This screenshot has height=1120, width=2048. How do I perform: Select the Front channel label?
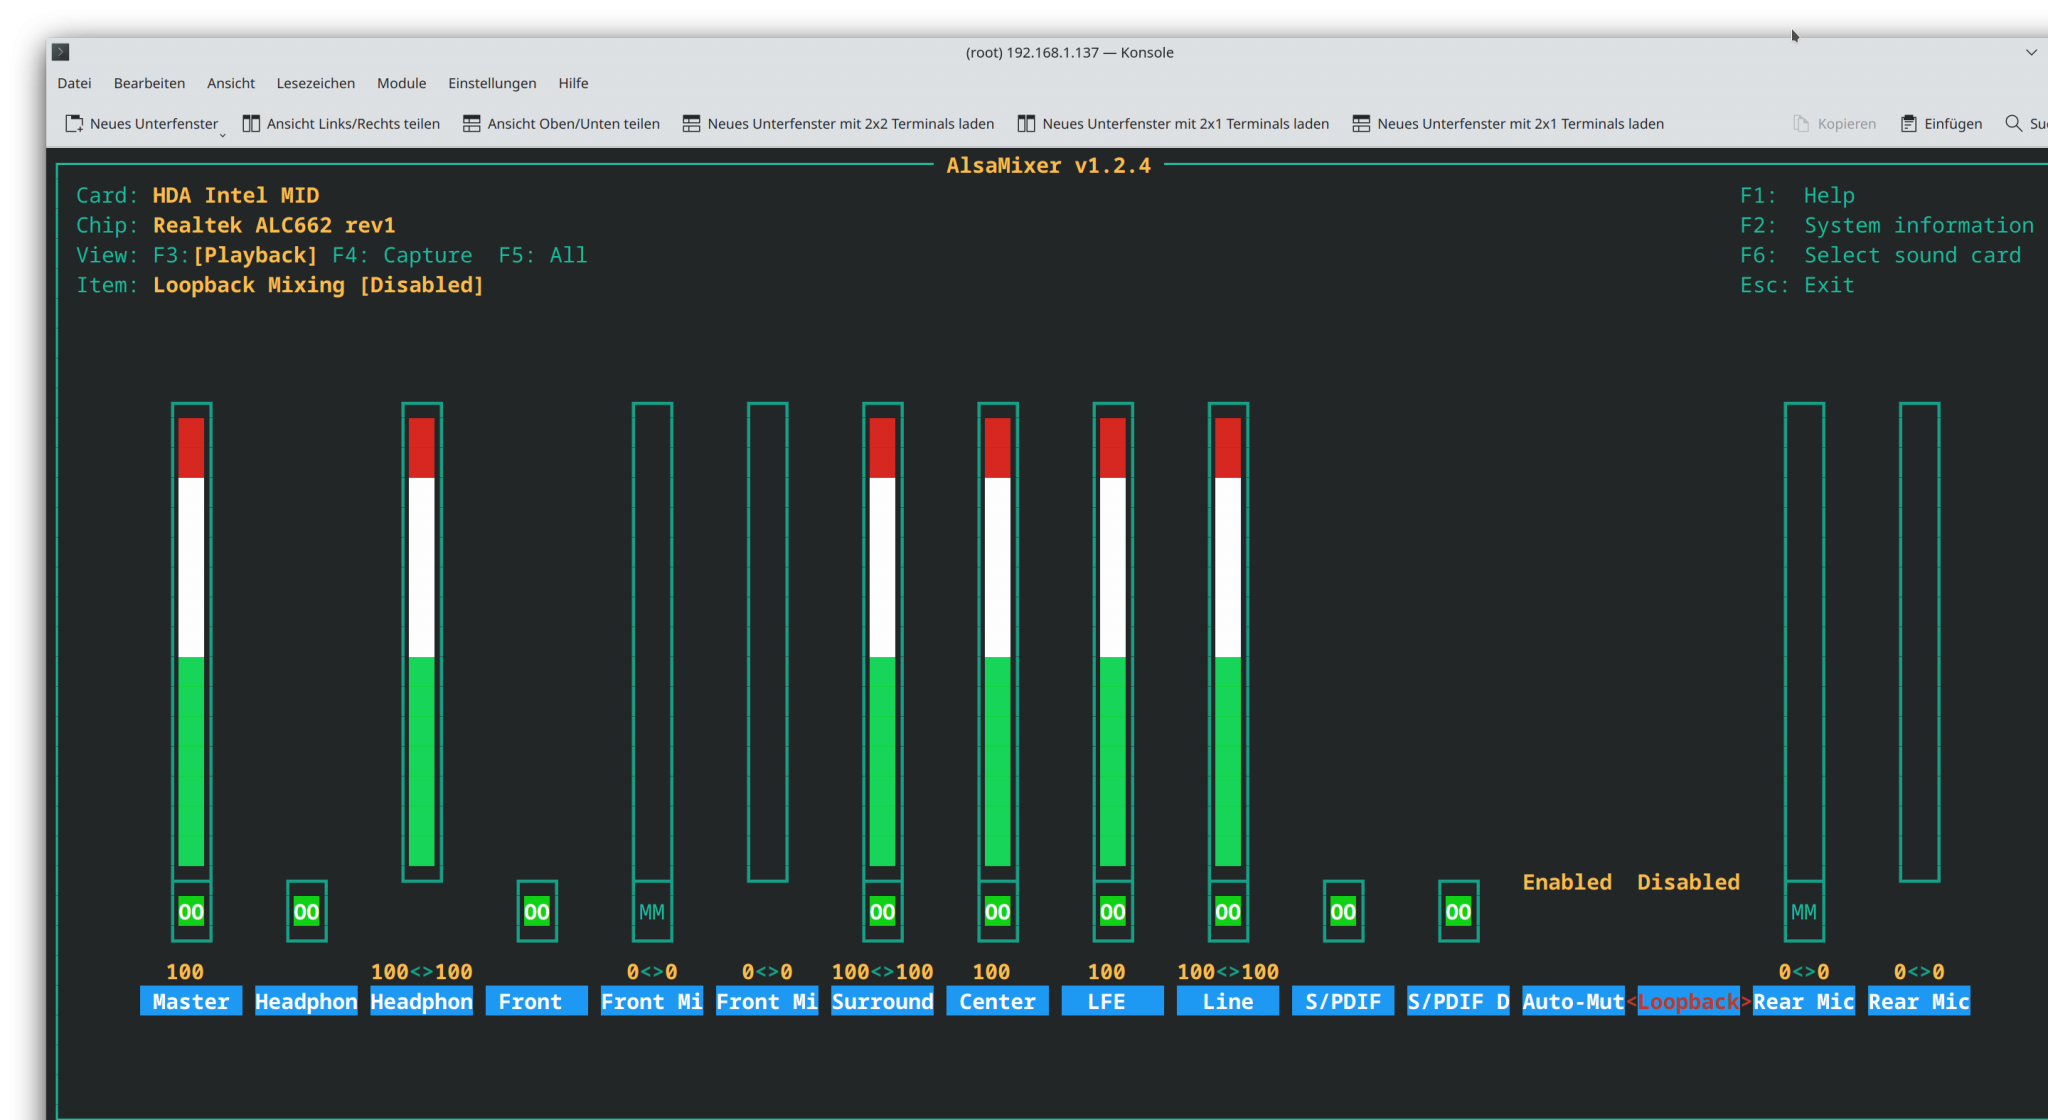tap(536, 1001)
